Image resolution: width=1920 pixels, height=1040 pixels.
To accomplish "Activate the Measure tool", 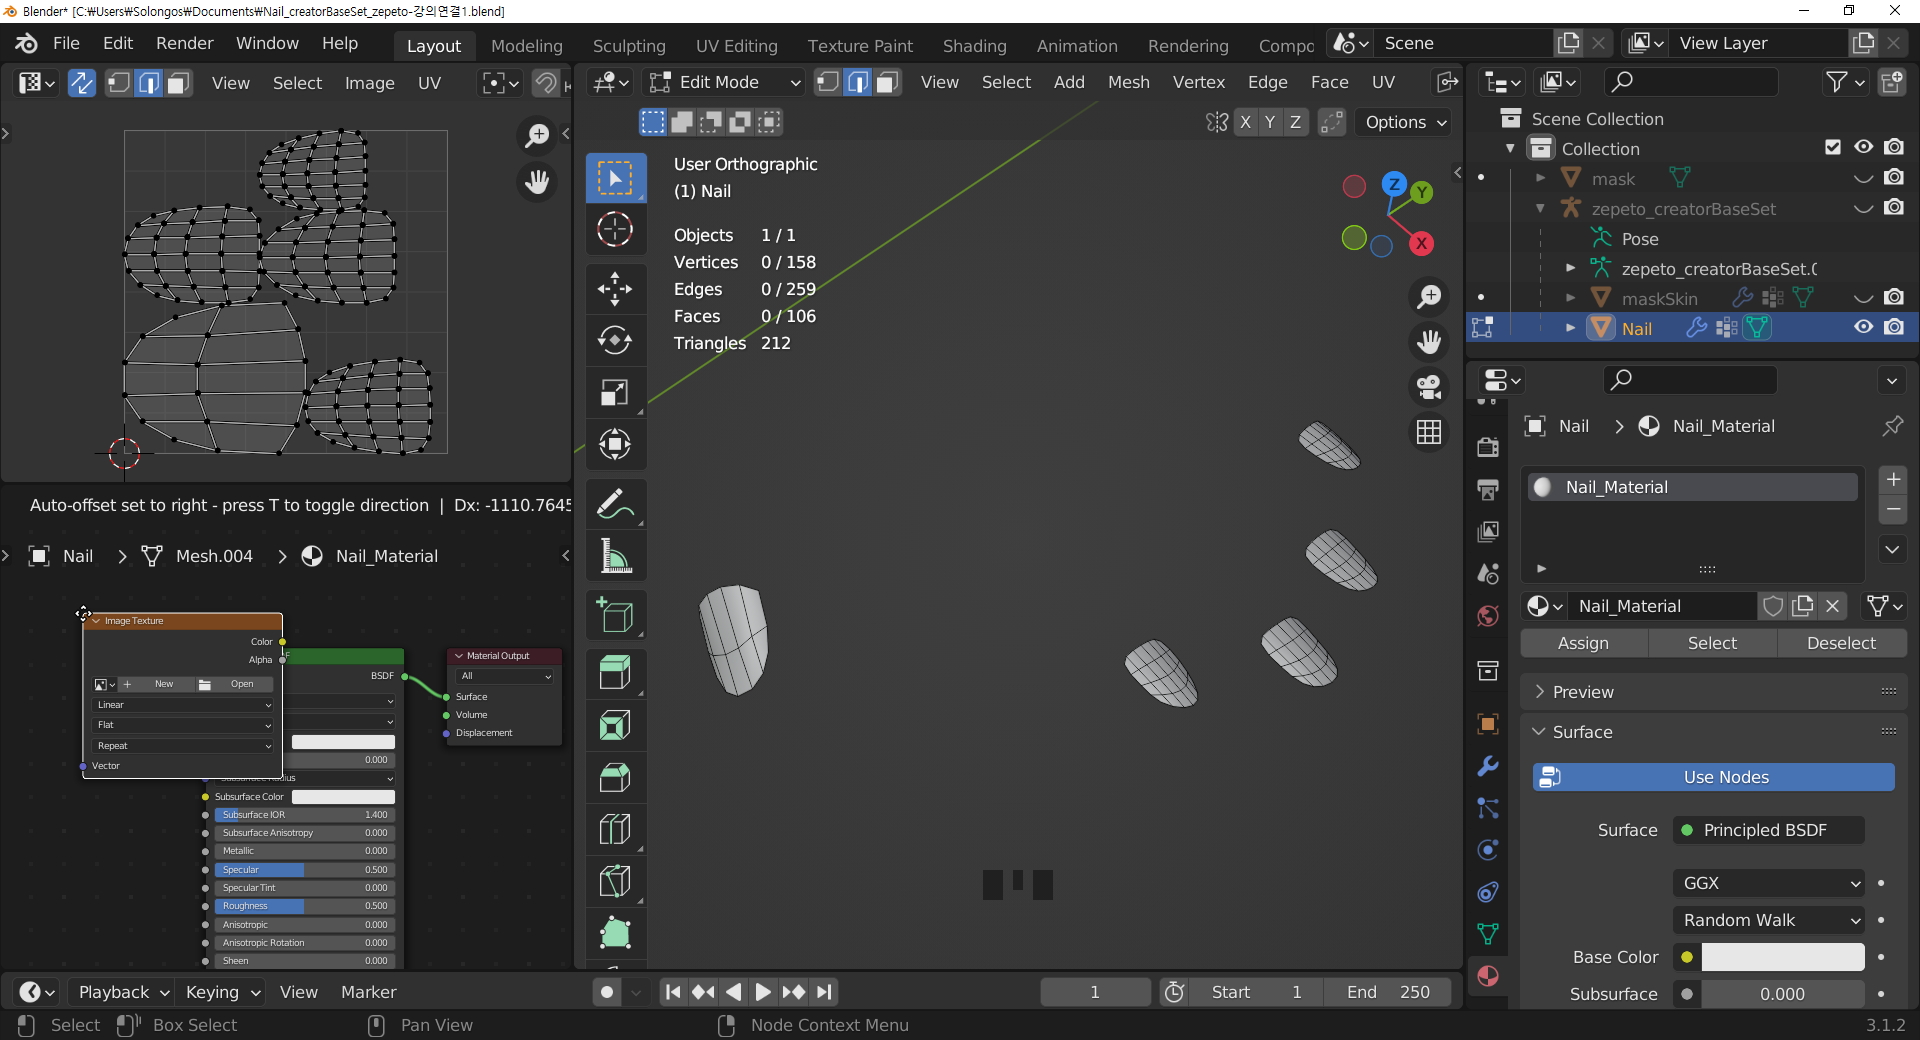I will (615, 556).
